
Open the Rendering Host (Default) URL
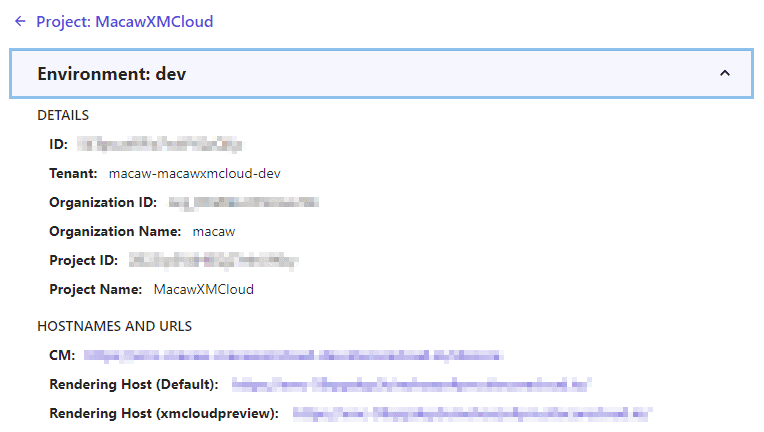coord(412,384)
